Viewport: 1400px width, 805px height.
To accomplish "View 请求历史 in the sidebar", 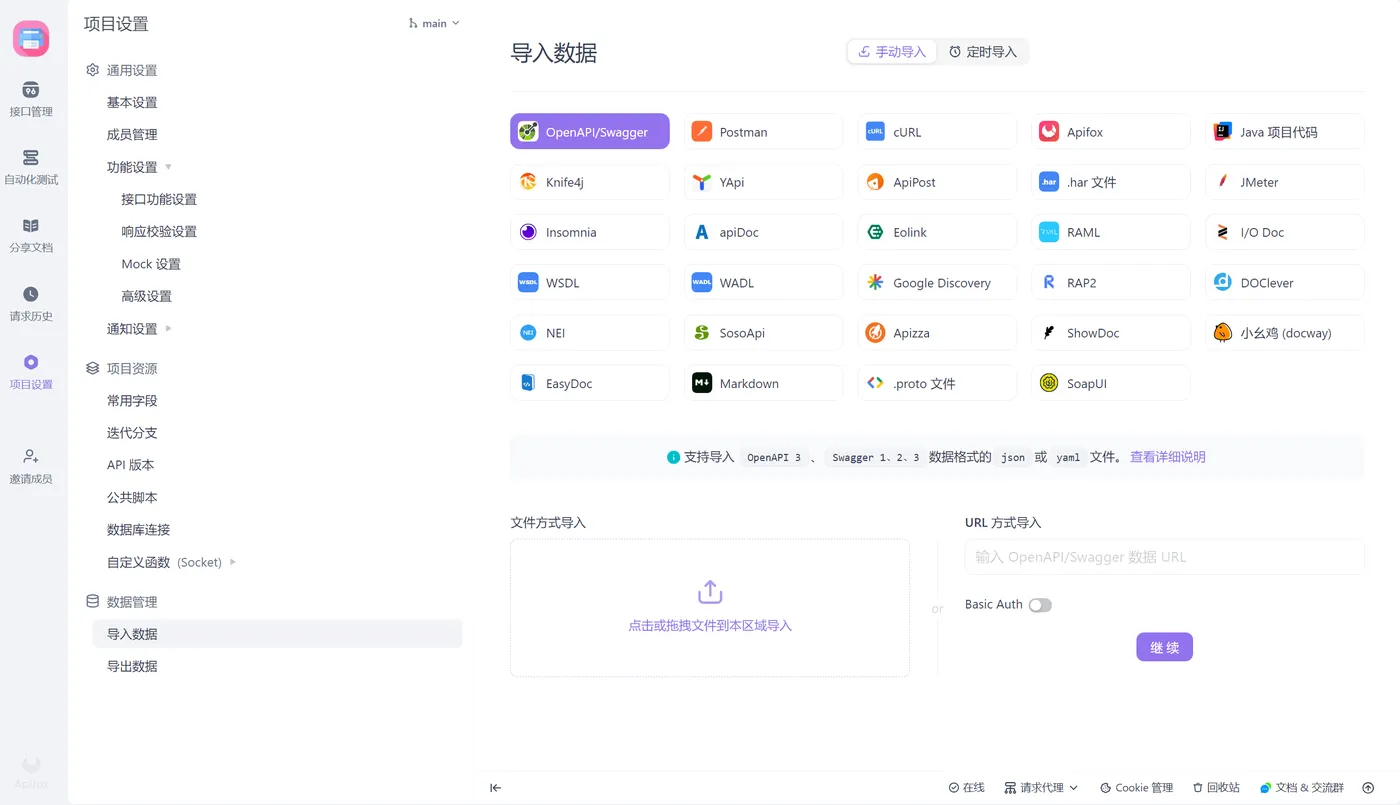I will pos(31,304).
